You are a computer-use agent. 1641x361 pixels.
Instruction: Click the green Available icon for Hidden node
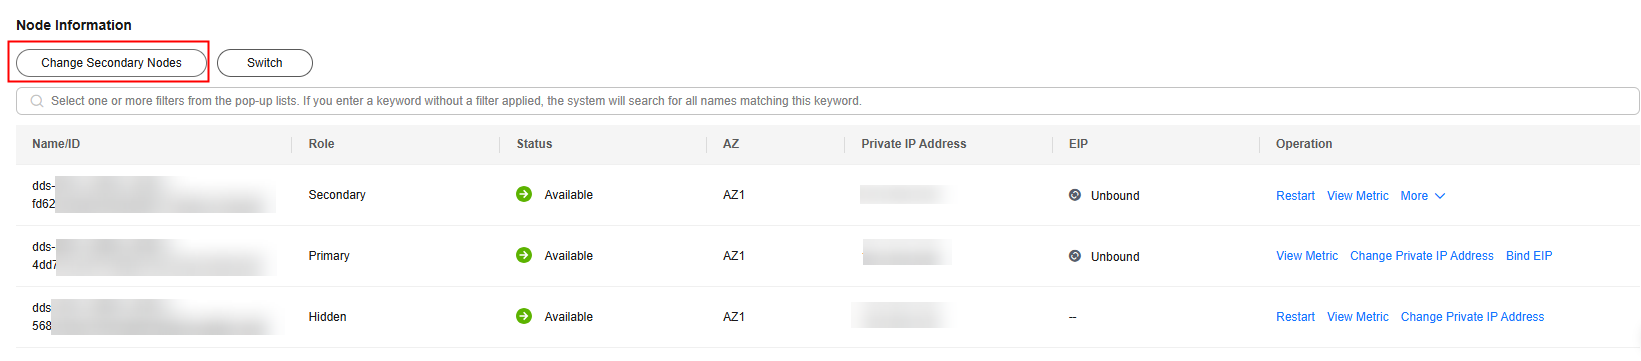pyautogui.click(x=524, y=316)
